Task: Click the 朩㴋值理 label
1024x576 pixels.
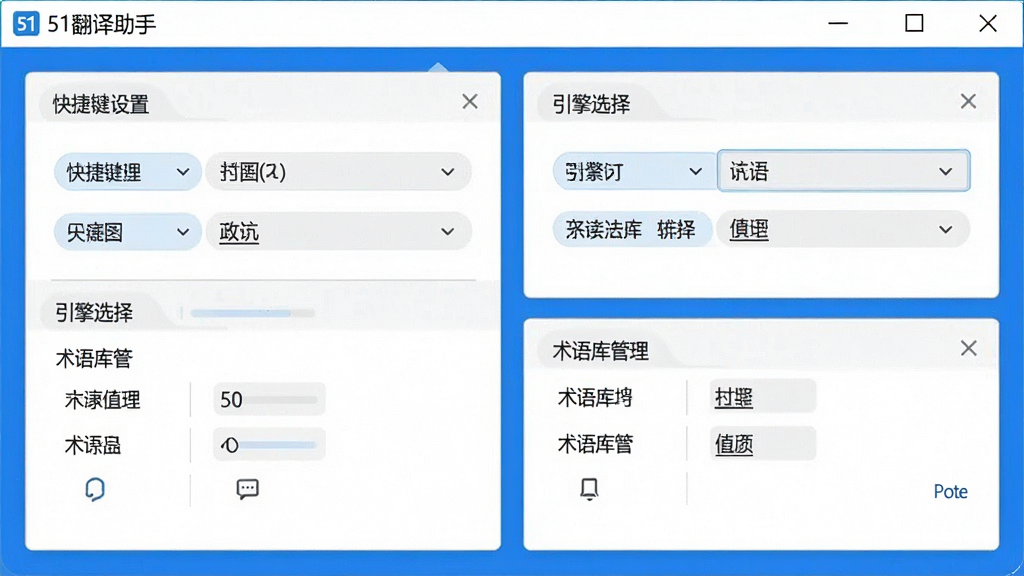Action: (103, 400)
